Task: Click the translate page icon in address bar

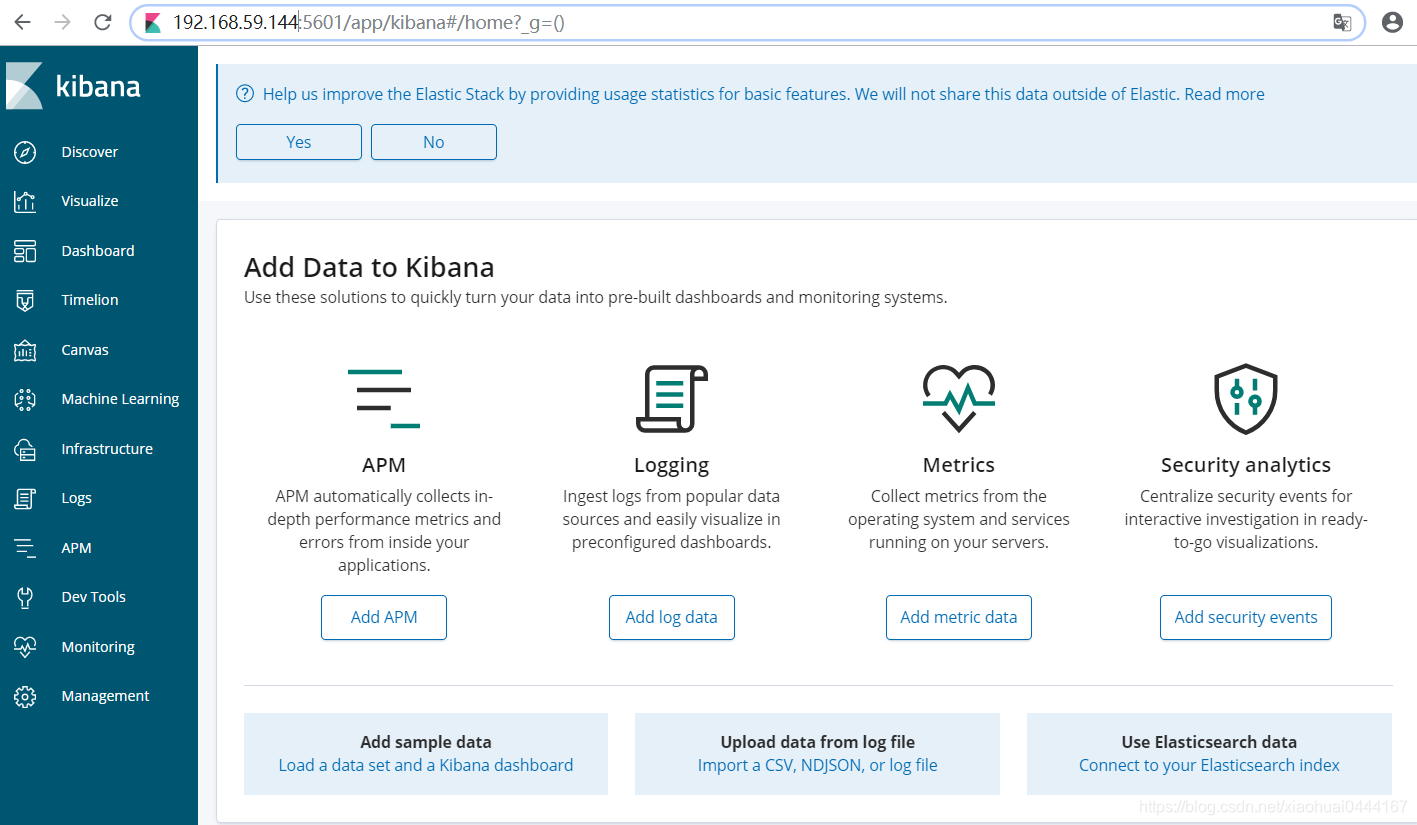Action: (1342, 22)
